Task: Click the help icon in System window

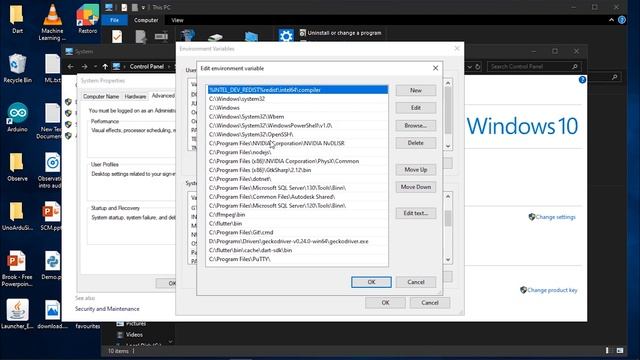Action: coord(582,80)
